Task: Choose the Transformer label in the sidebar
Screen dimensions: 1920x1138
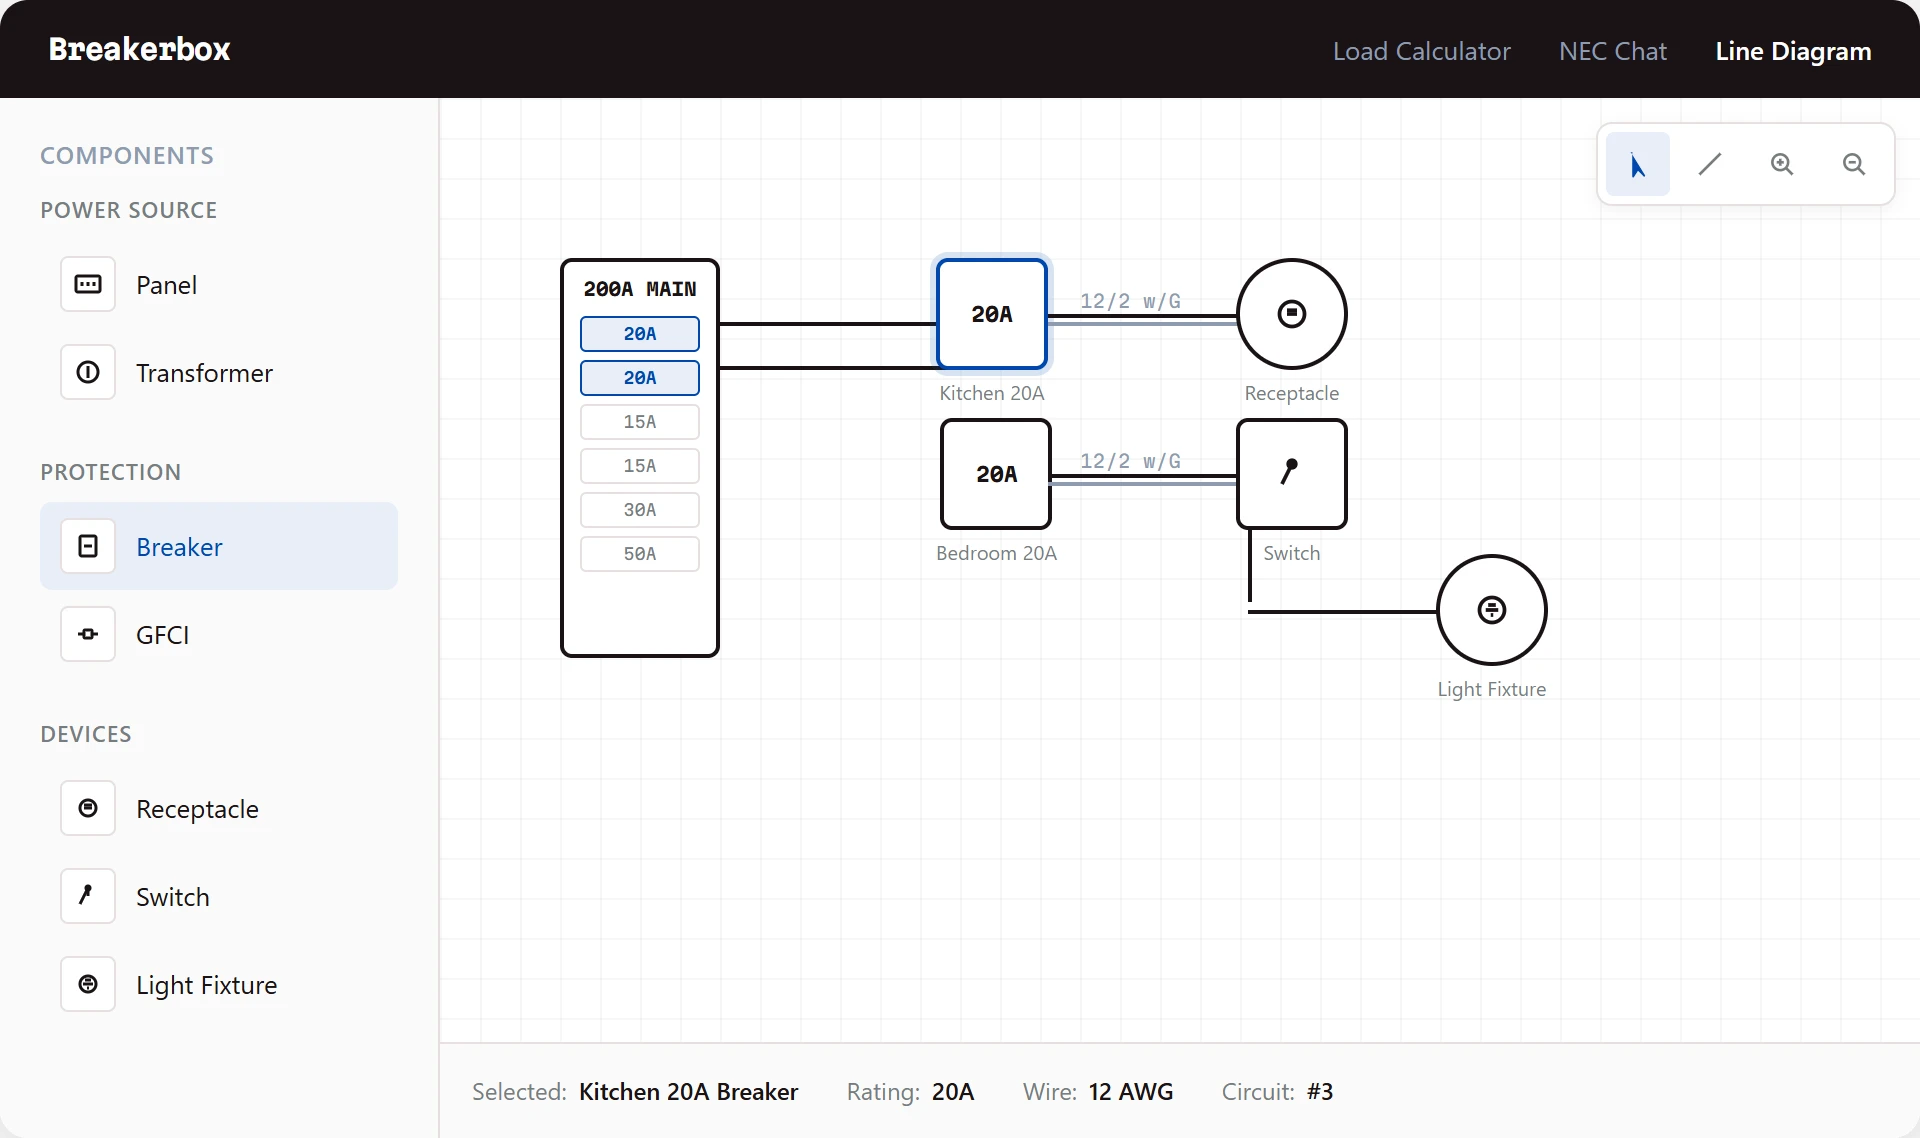Action: pos(204,373)
